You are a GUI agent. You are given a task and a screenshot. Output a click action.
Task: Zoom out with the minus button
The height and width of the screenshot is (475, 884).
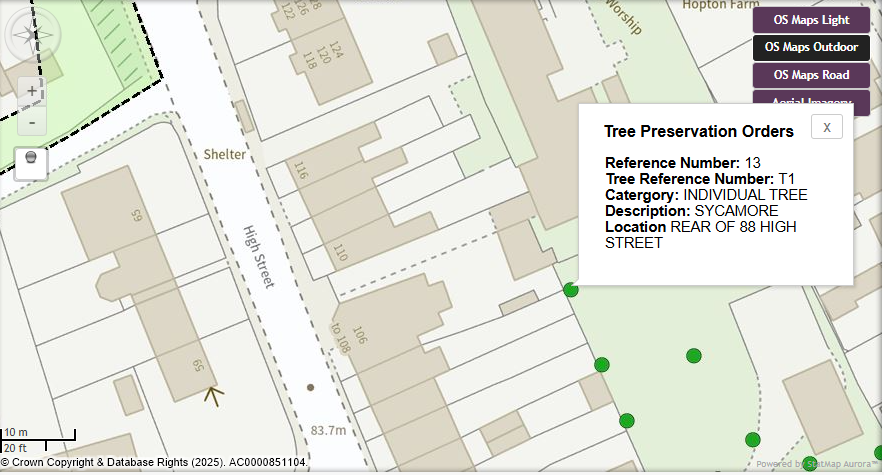pyautogui.click(x=32, y=122)
